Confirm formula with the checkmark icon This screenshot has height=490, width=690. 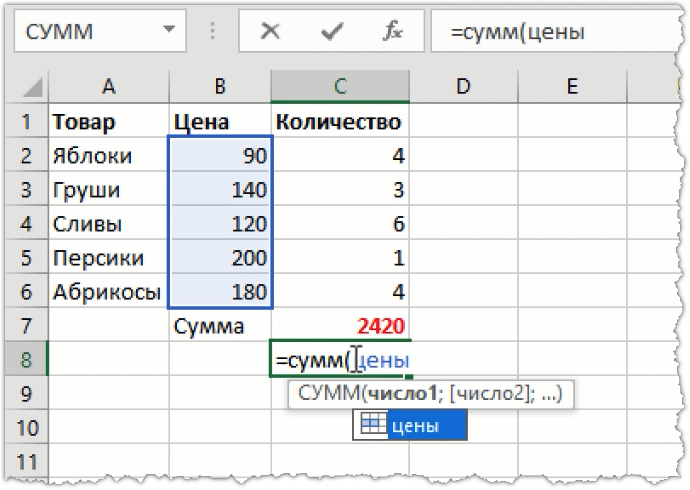331,32
